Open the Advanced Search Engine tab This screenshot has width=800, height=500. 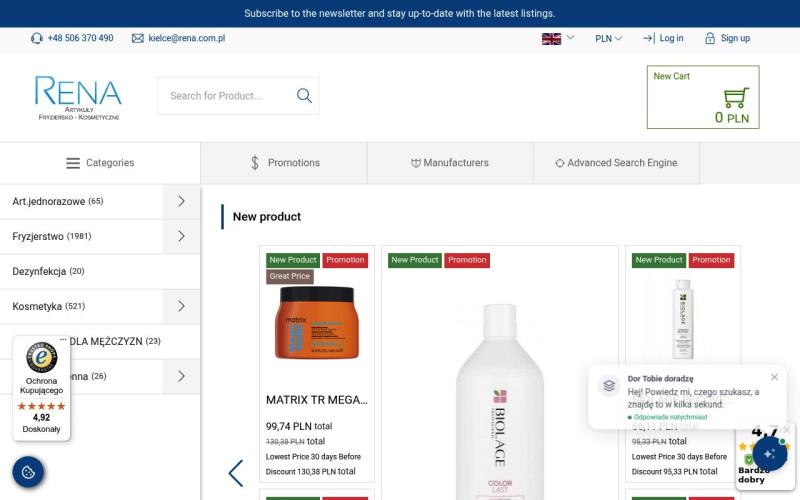[x=616, y=163]
